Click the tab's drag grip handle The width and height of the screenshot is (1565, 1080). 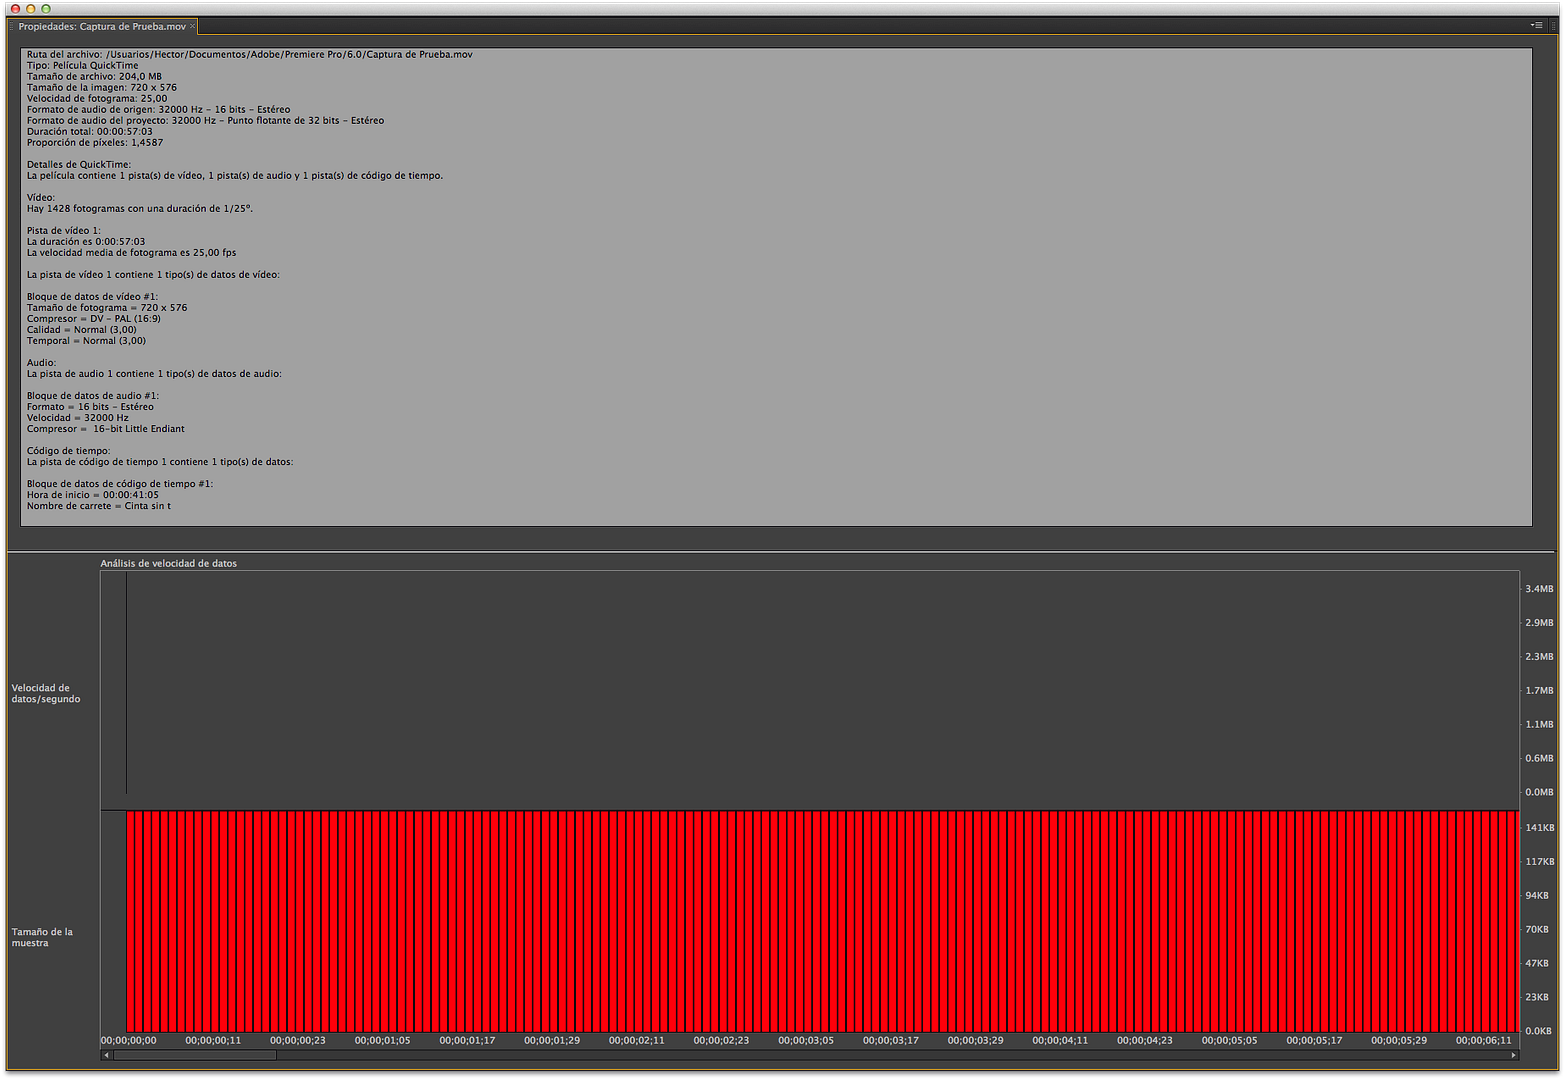[11, 27]
